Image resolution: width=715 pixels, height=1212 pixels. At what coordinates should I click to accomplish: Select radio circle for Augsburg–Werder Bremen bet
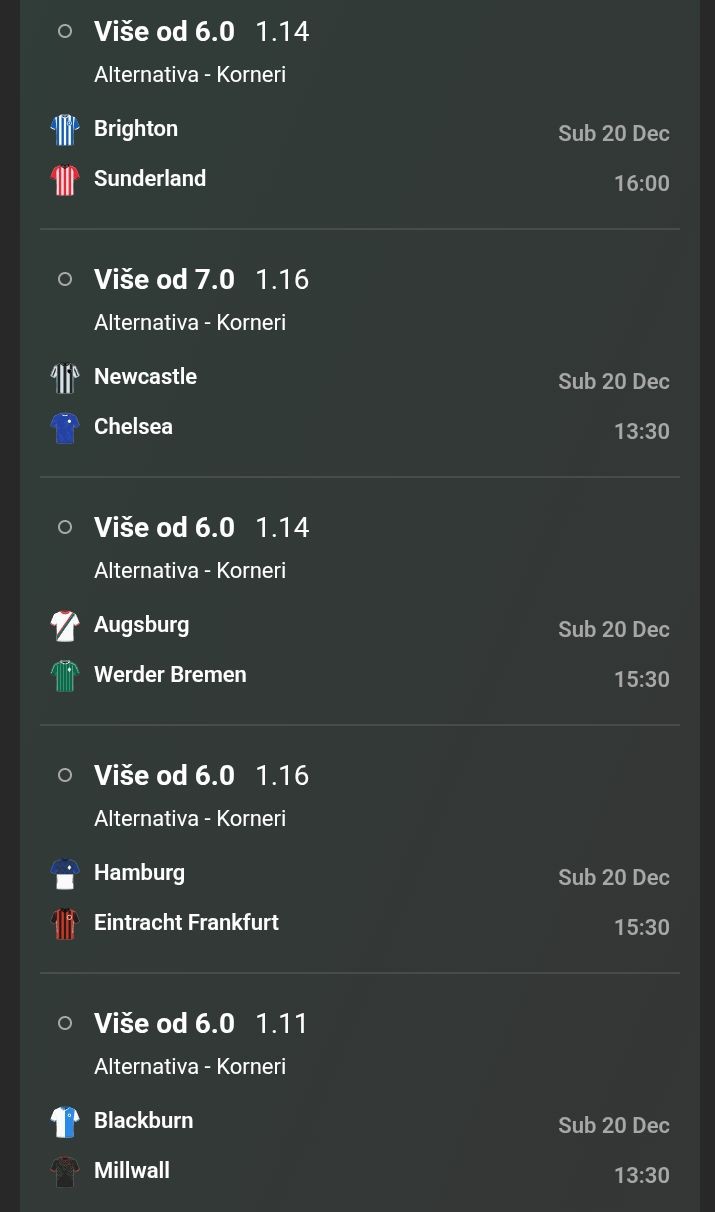tap(65, 527)
